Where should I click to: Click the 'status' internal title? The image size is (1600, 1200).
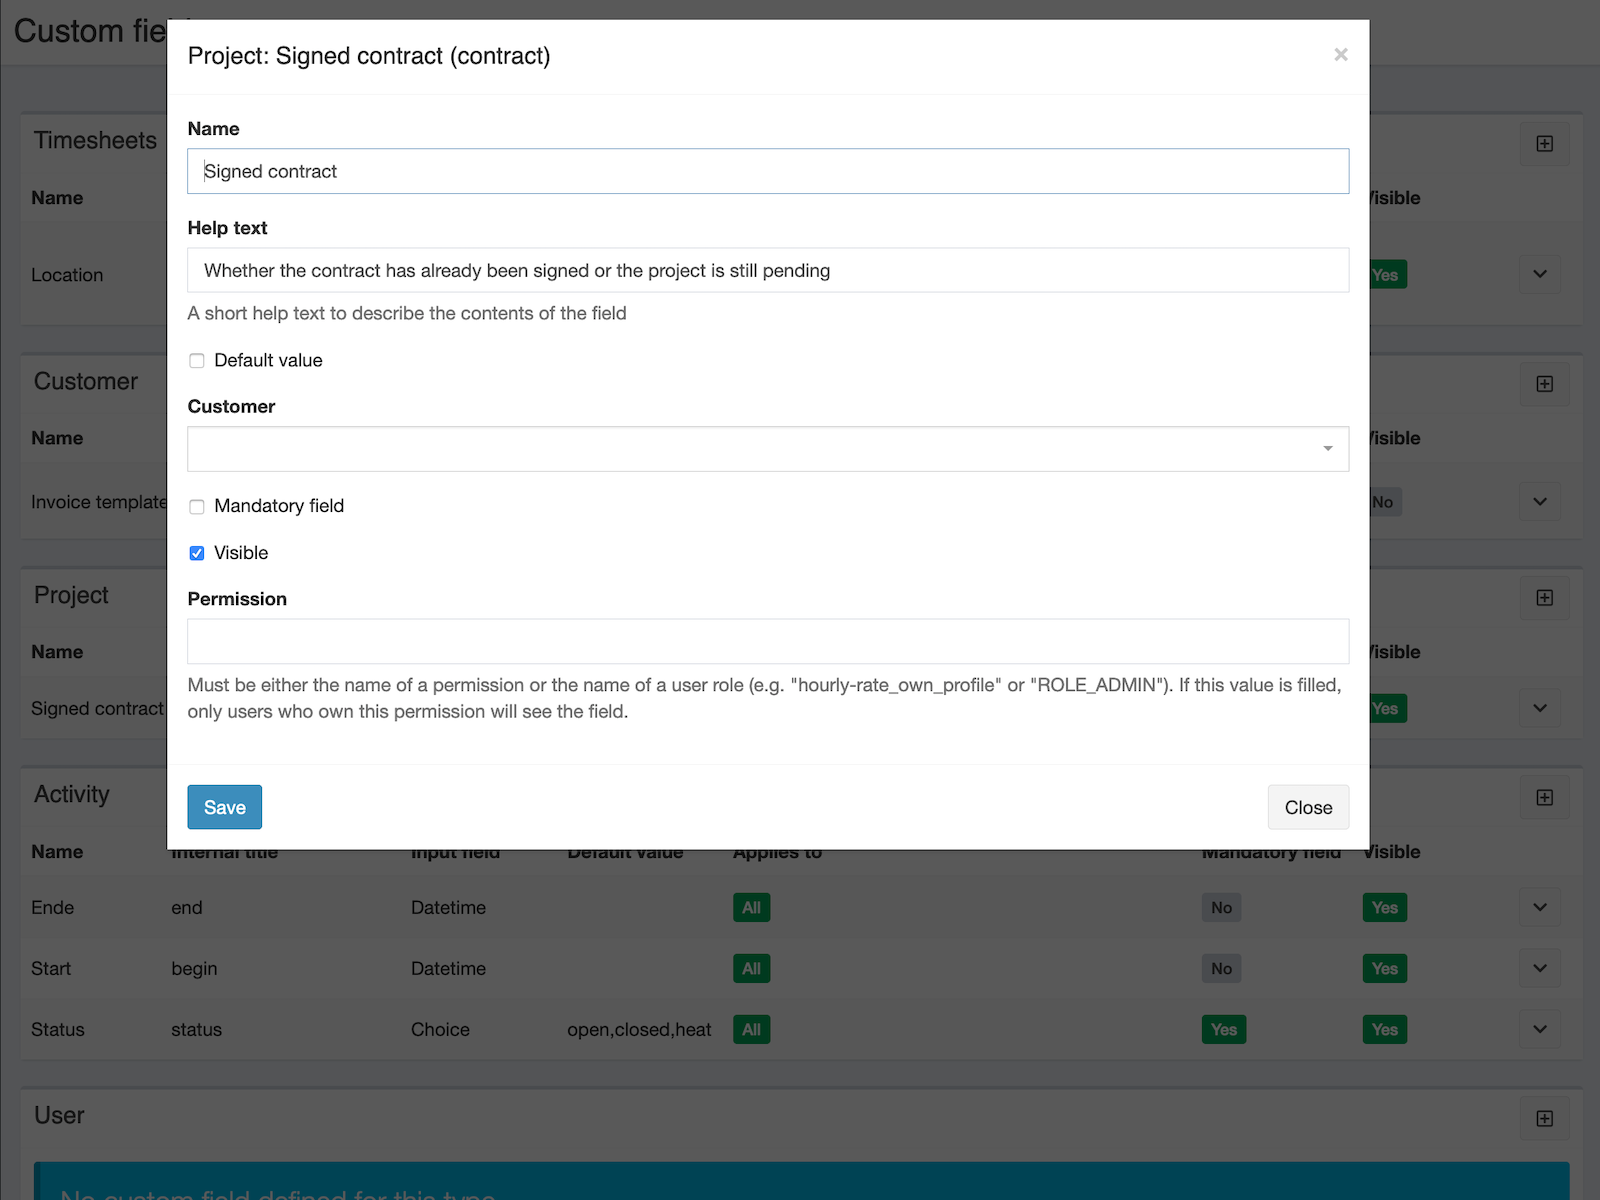196,1030
